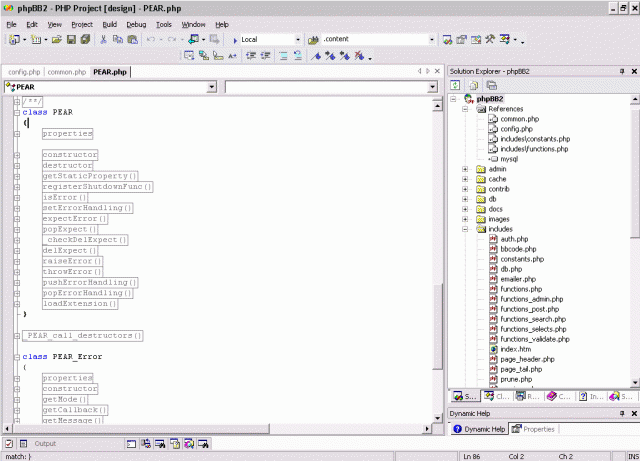Open the .content find combo dropdown

pos(432,40)
